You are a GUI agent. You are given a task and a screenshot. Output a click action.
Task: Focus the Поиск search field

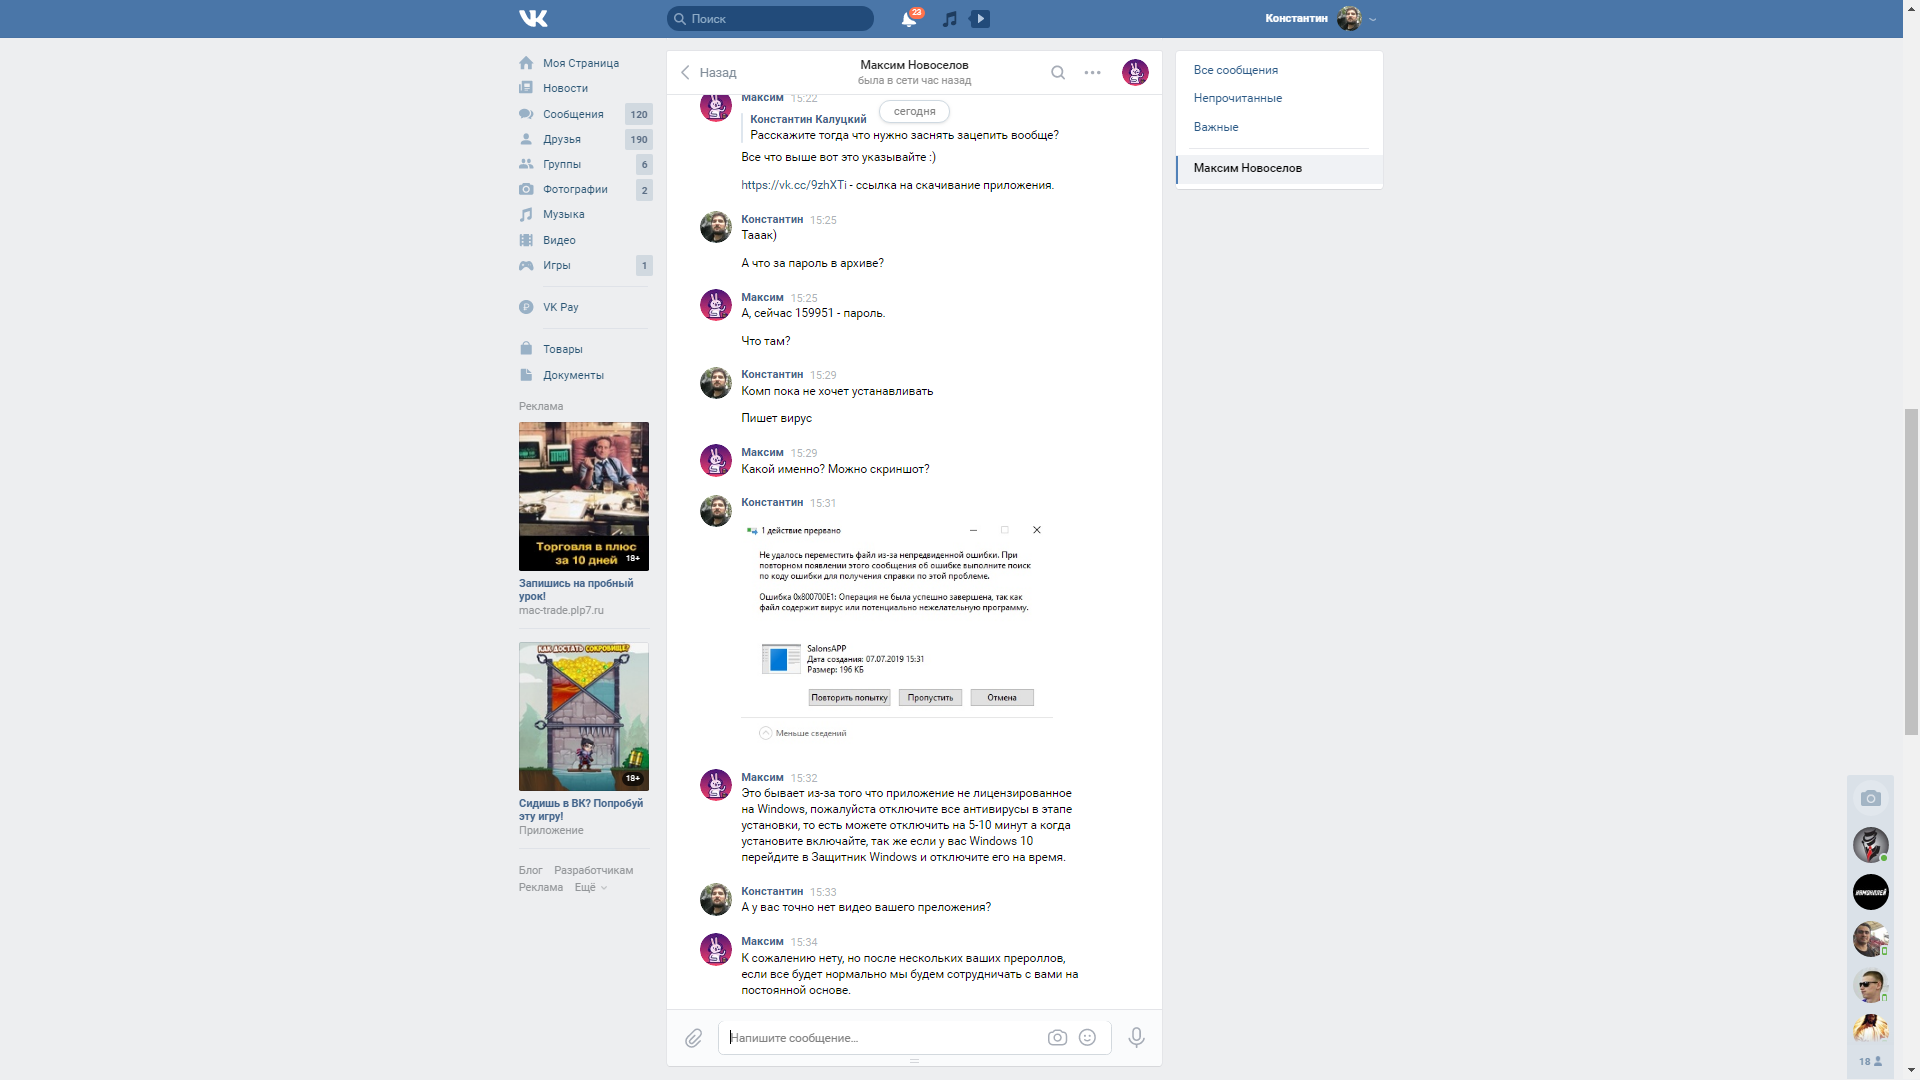tap(770, 18)
